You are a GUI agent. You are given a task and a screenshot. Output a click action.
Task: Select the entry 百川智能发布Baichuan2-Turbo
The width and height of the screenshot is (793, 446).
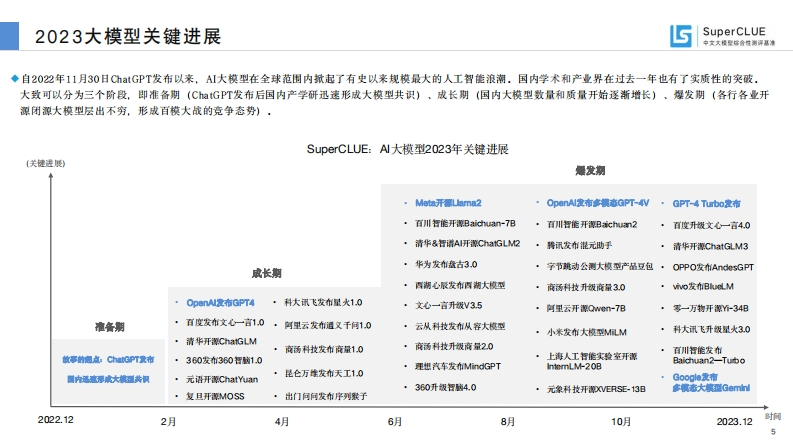click(x=709, y=355)
